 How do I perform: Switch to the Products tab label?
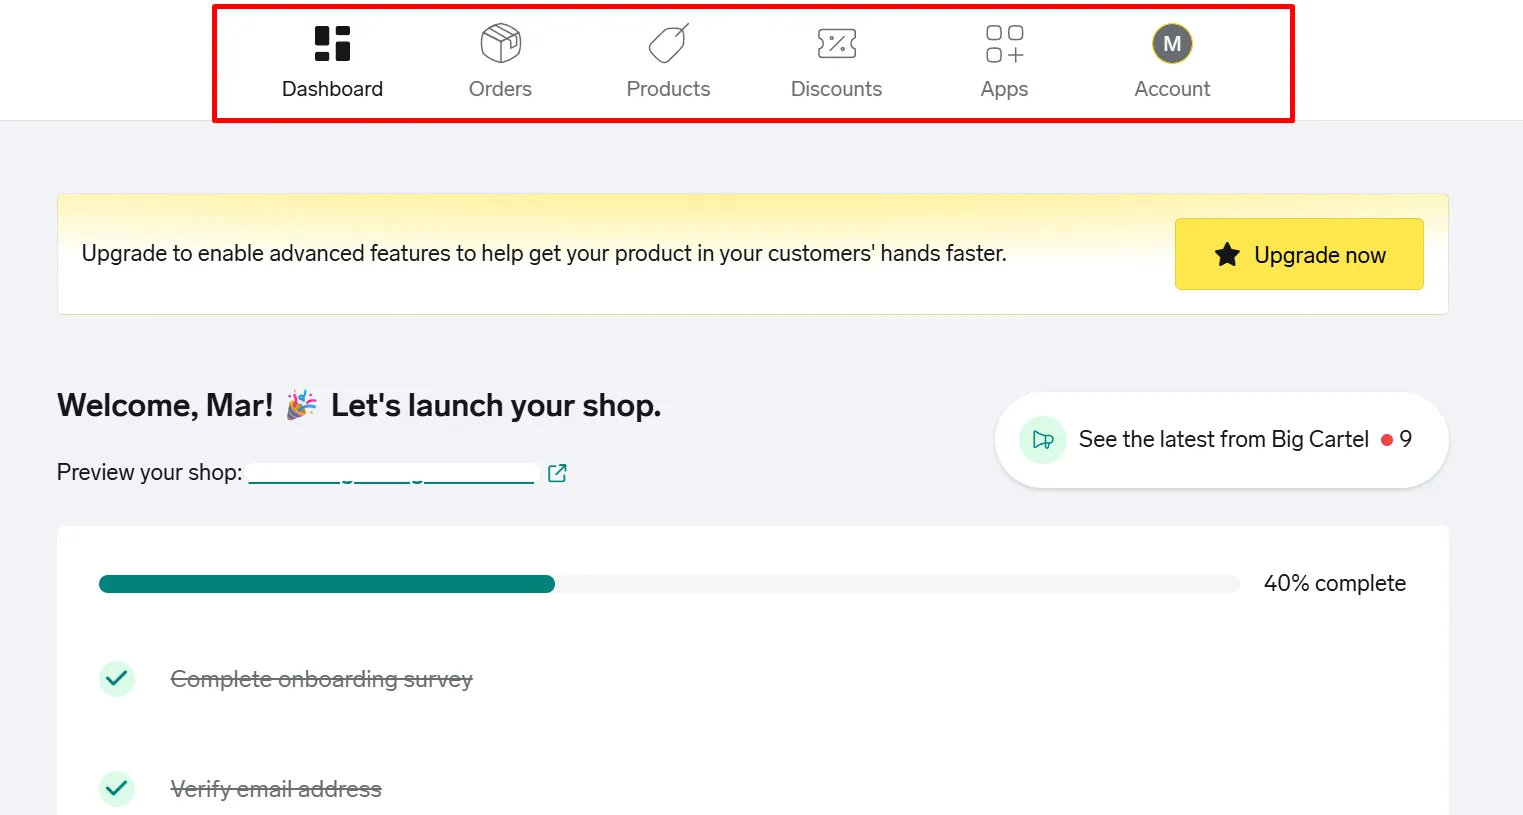tap(668, 89)
